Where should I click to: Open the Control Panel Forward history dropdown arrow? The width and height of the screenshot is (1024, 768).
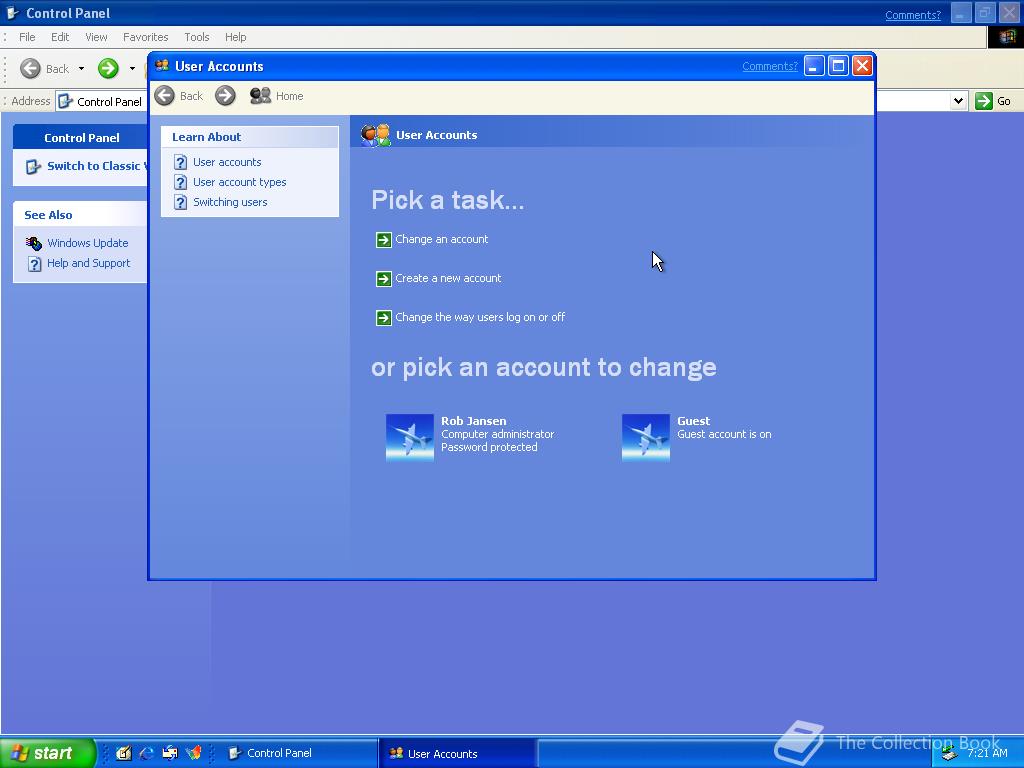click(x=132, y=68)
